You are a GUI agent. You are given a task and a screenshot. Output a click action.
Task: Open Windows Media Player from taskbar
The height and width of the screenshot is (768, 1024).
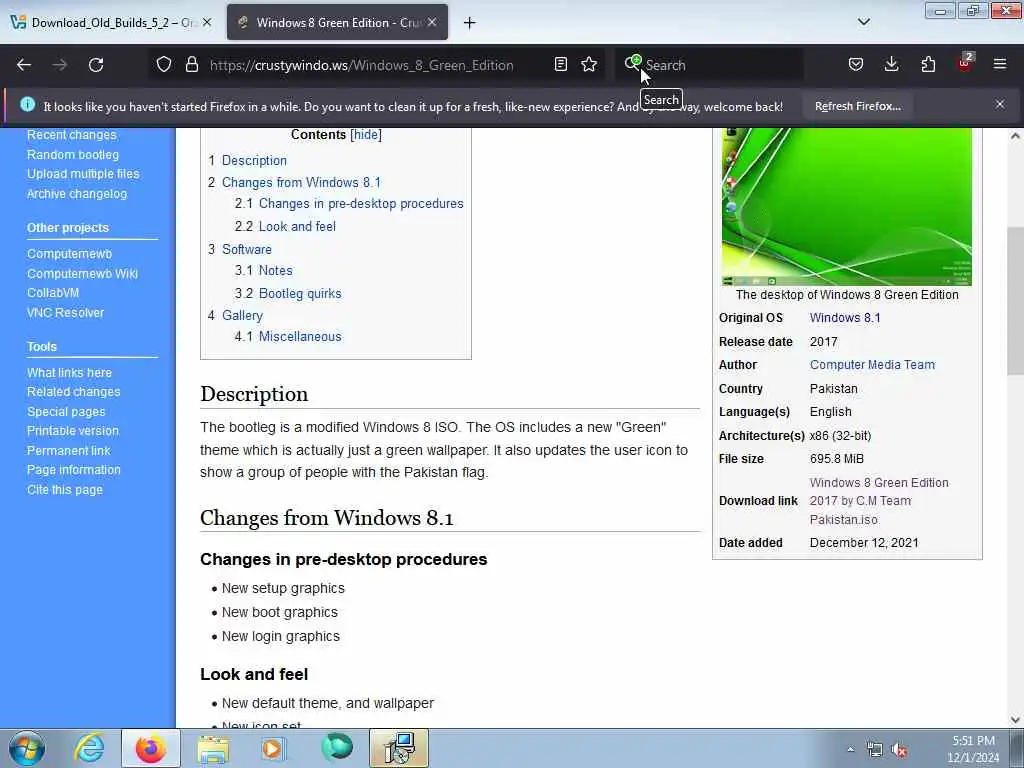tap(273, 749)
